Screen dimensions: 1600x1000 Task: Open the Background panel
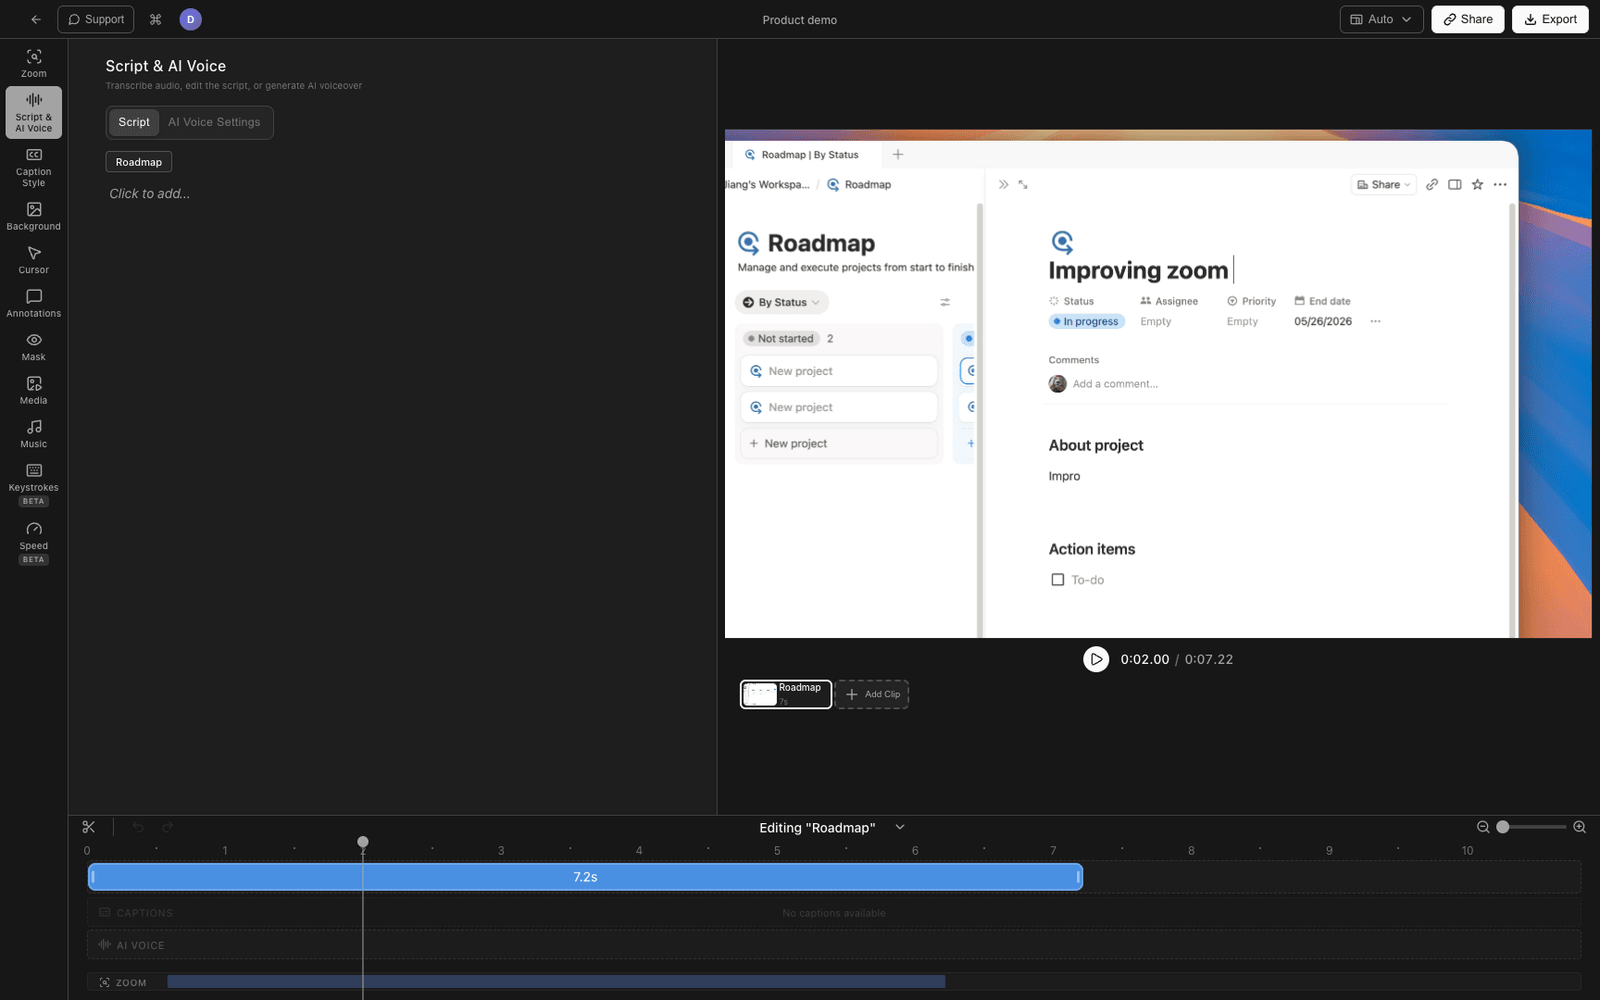point(34,216)
